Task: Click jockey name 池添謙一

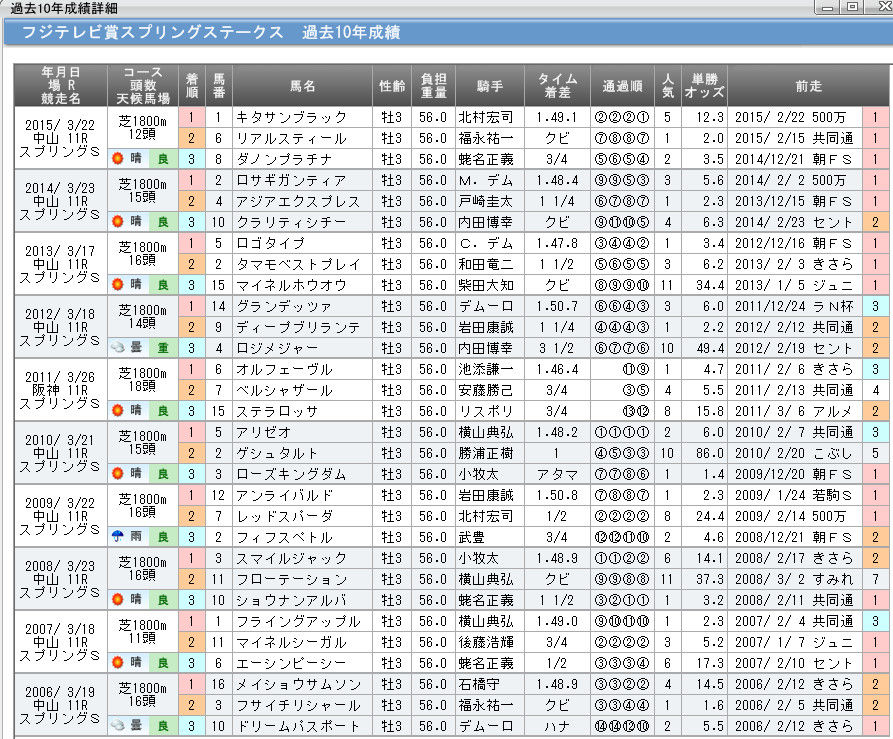Action: click(x=486, y=370)
